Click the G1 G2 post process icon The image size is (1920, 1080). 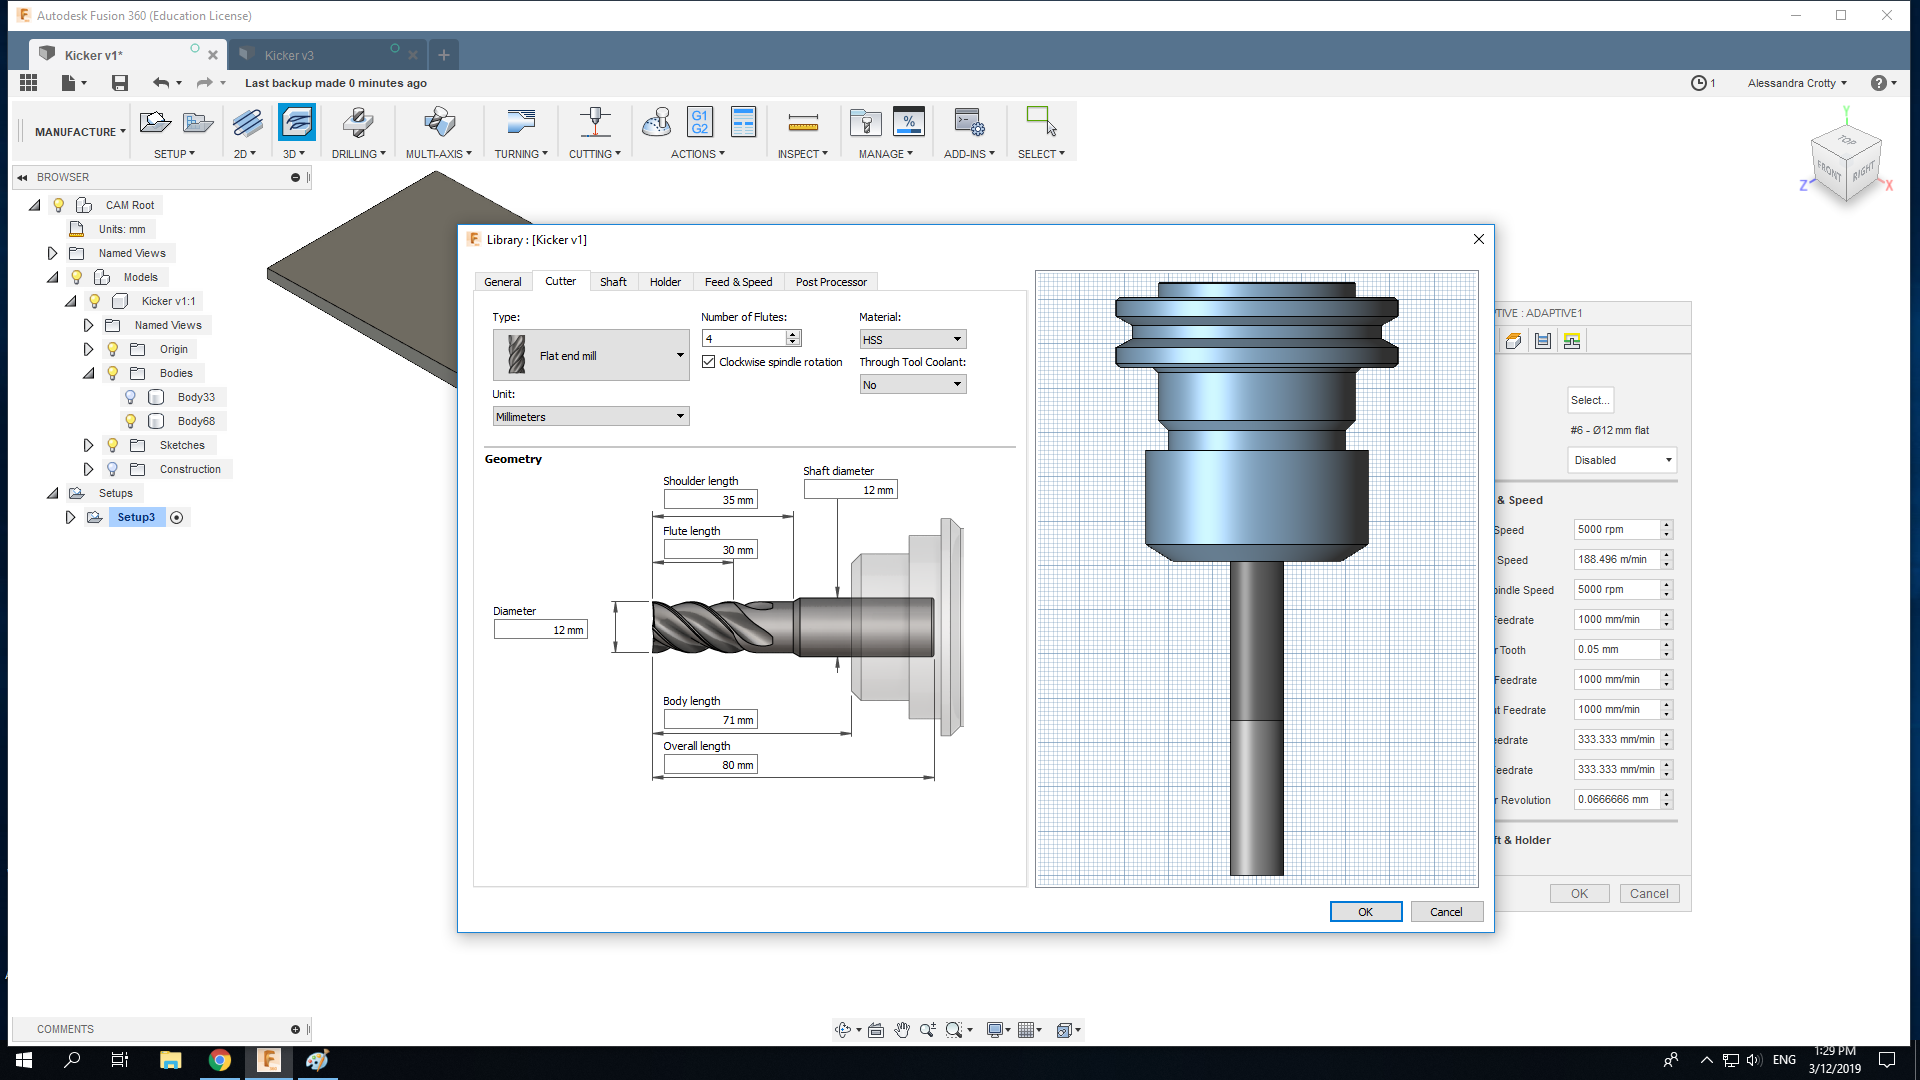click(x=699, y=123)
